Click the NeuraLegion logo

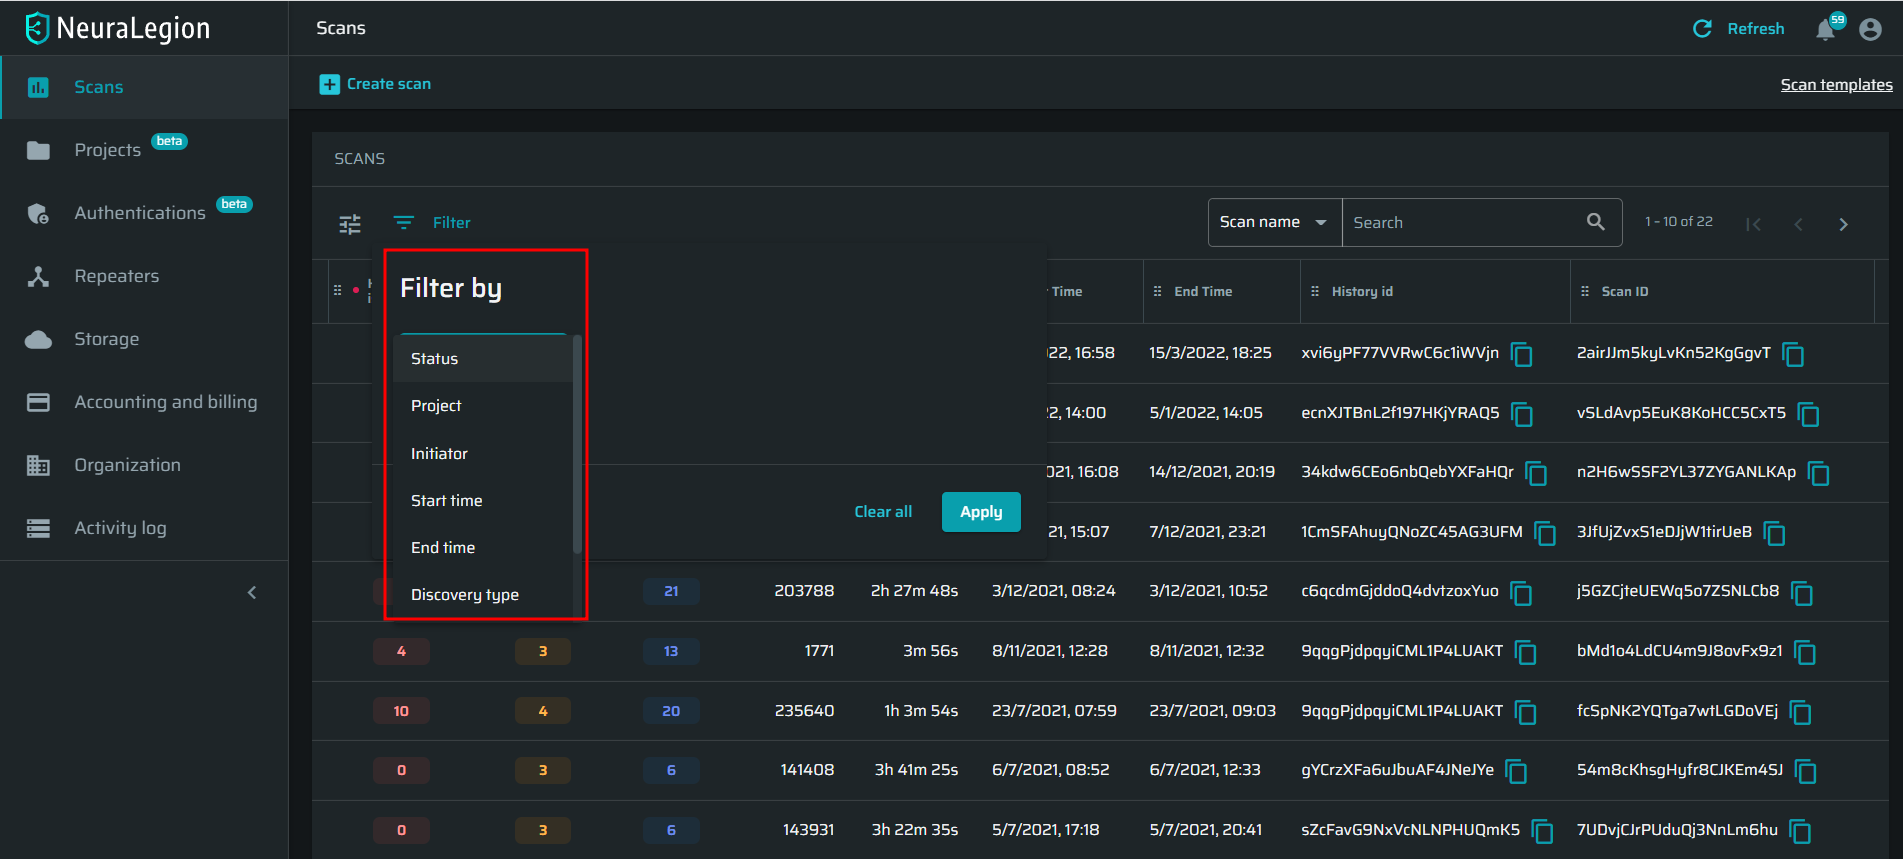click(x=118, y=28)
